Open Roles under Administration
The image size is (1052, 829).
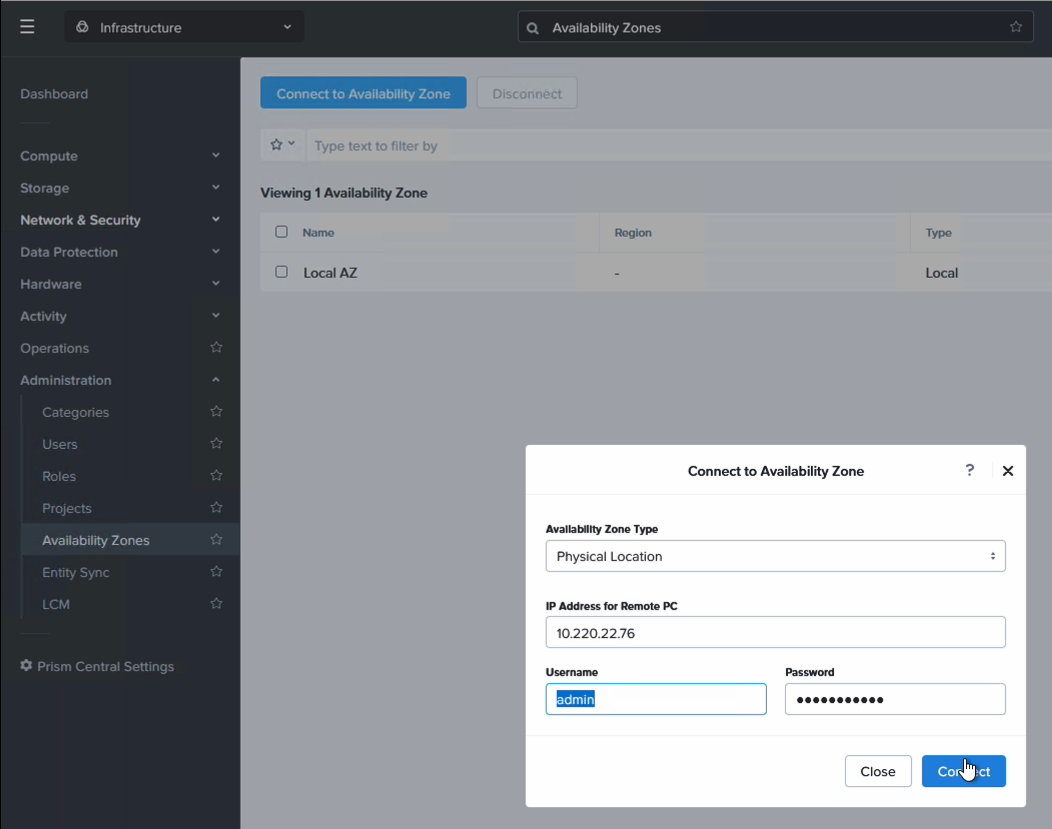point(59,476)
